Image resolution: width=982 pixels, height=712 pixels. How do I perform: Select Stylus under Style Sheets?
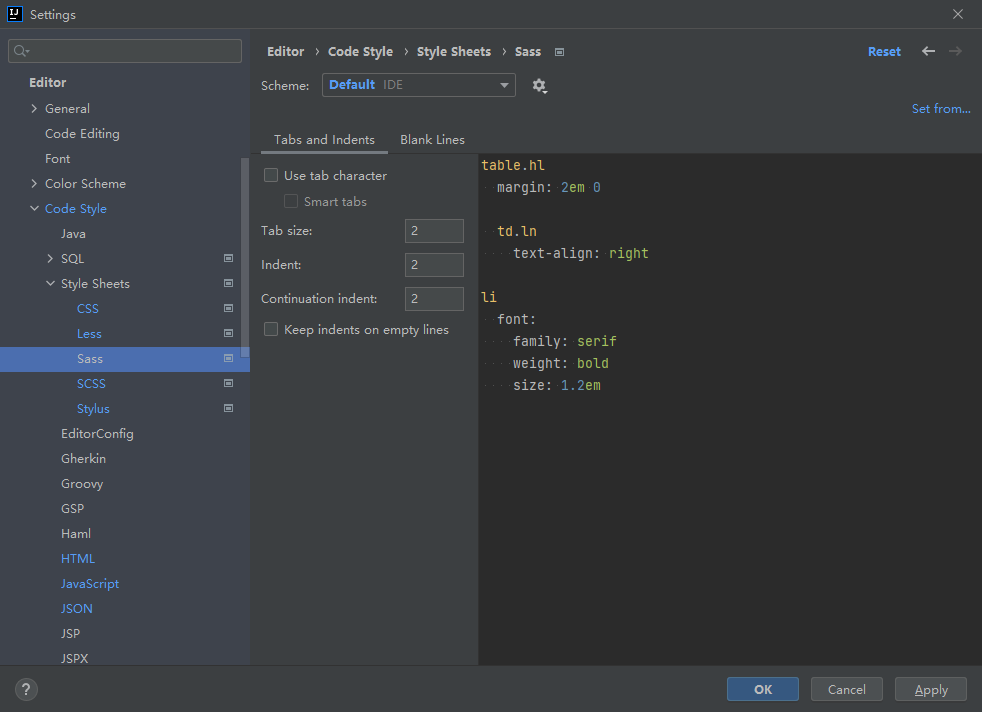tap(93, 409)
